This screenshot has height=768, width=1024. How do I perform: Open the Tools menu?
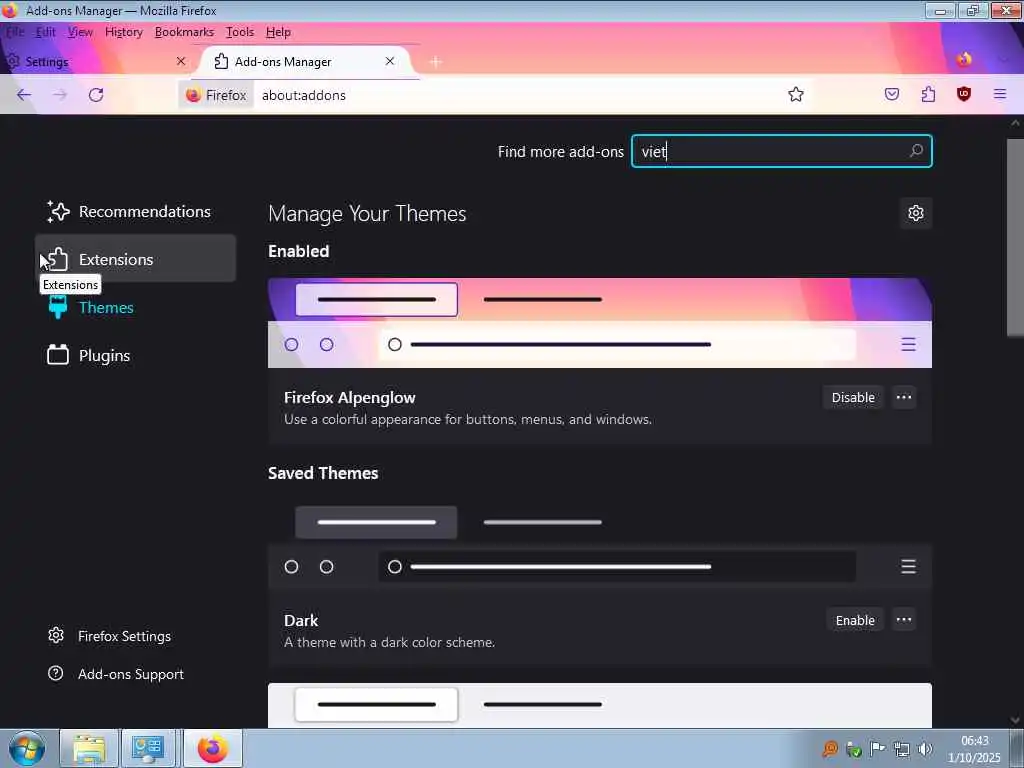(240, 32)
